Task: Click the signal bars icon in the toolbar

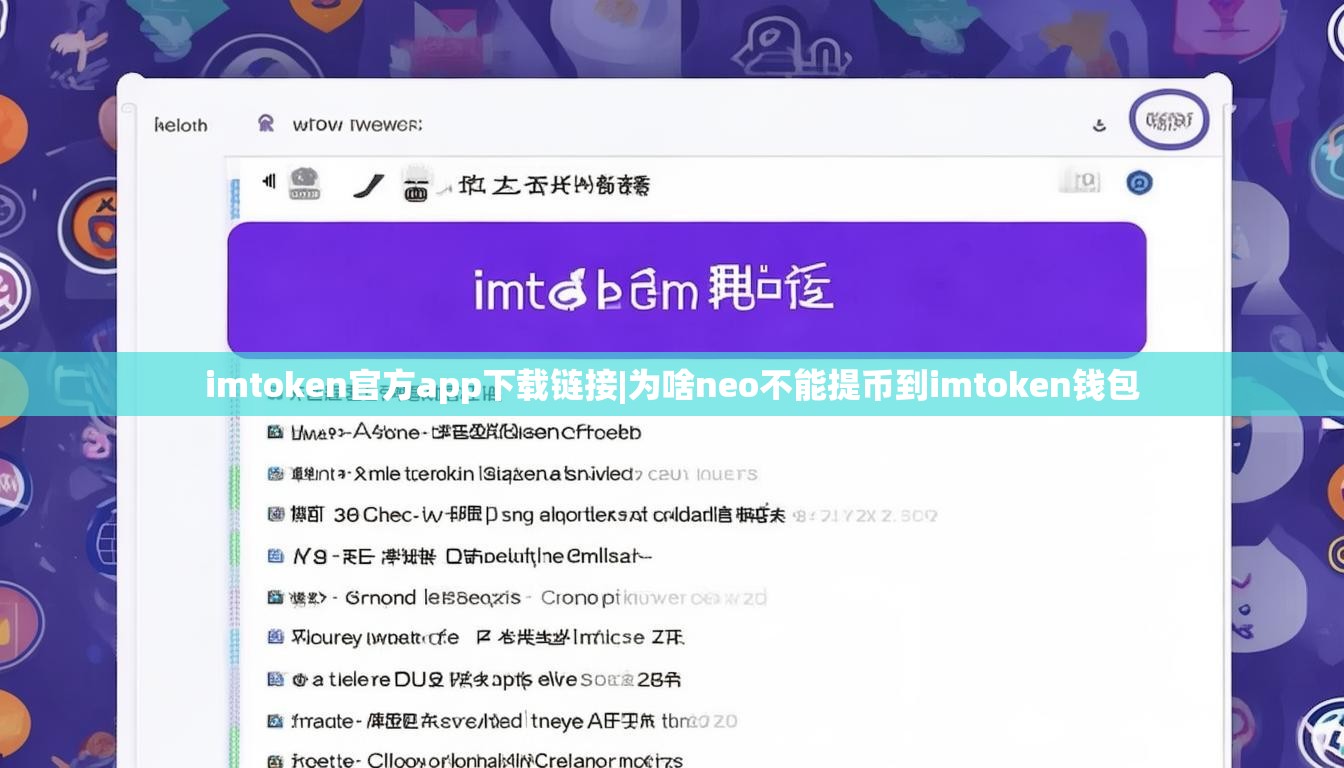Action: click(x=268, y=181)
